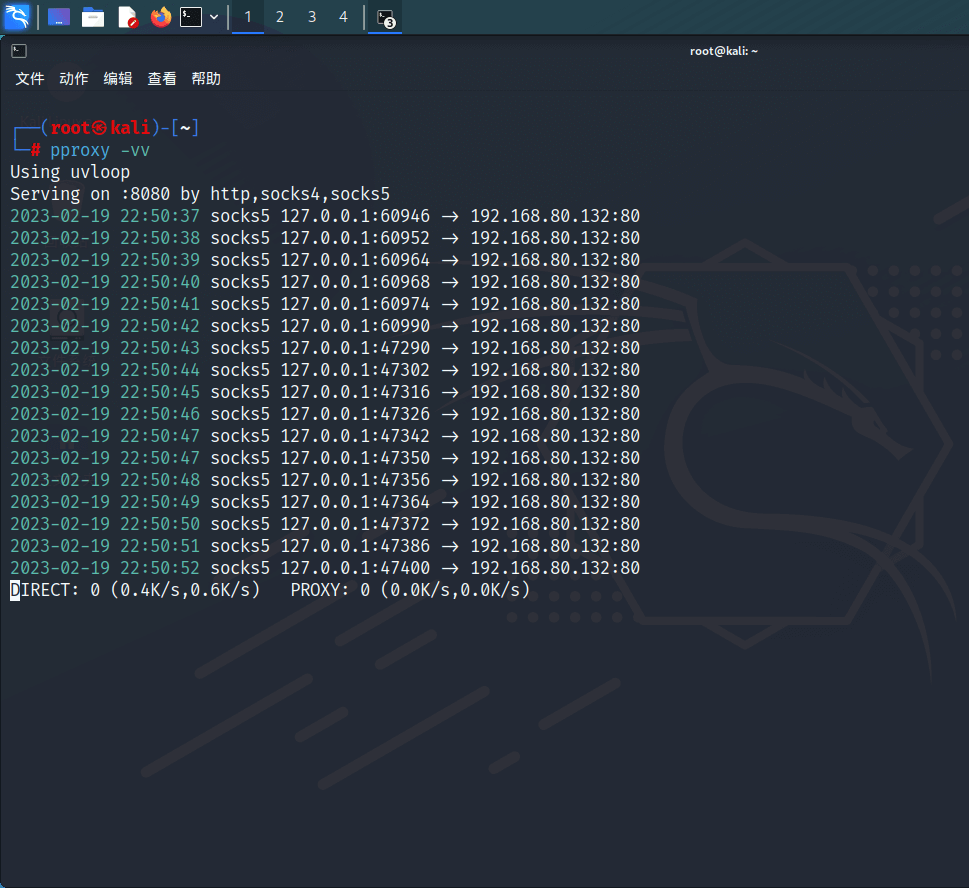Open the 文件 (File) menu
This screenshot has height=888, width=969.
(x=30, y=79)
